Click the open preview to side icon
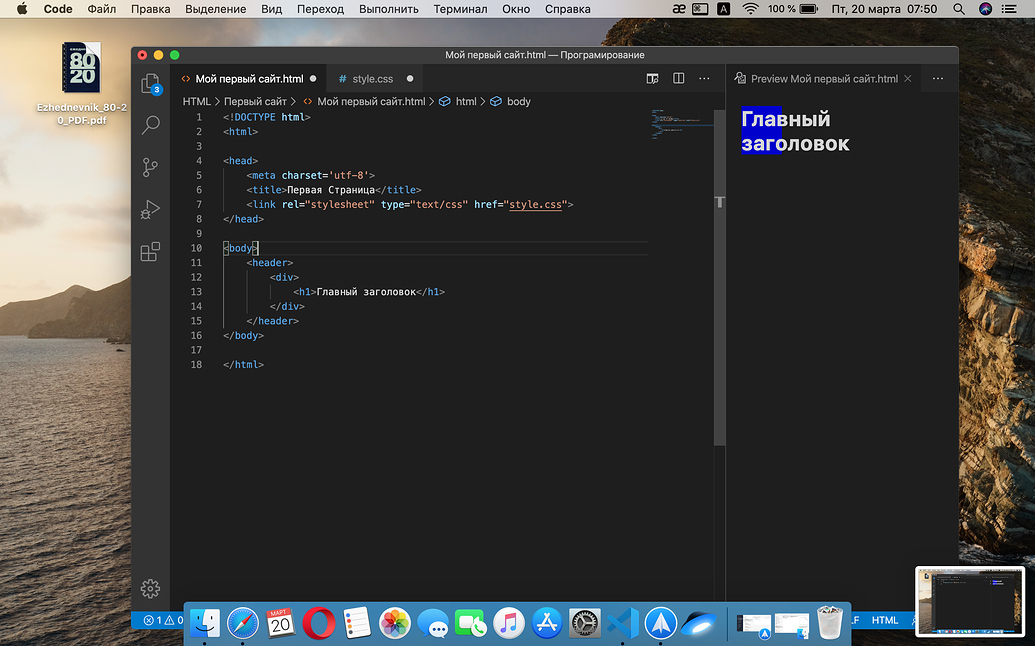Image resolution: width=1035 pixels, height=646 pixels. [652, 79]
